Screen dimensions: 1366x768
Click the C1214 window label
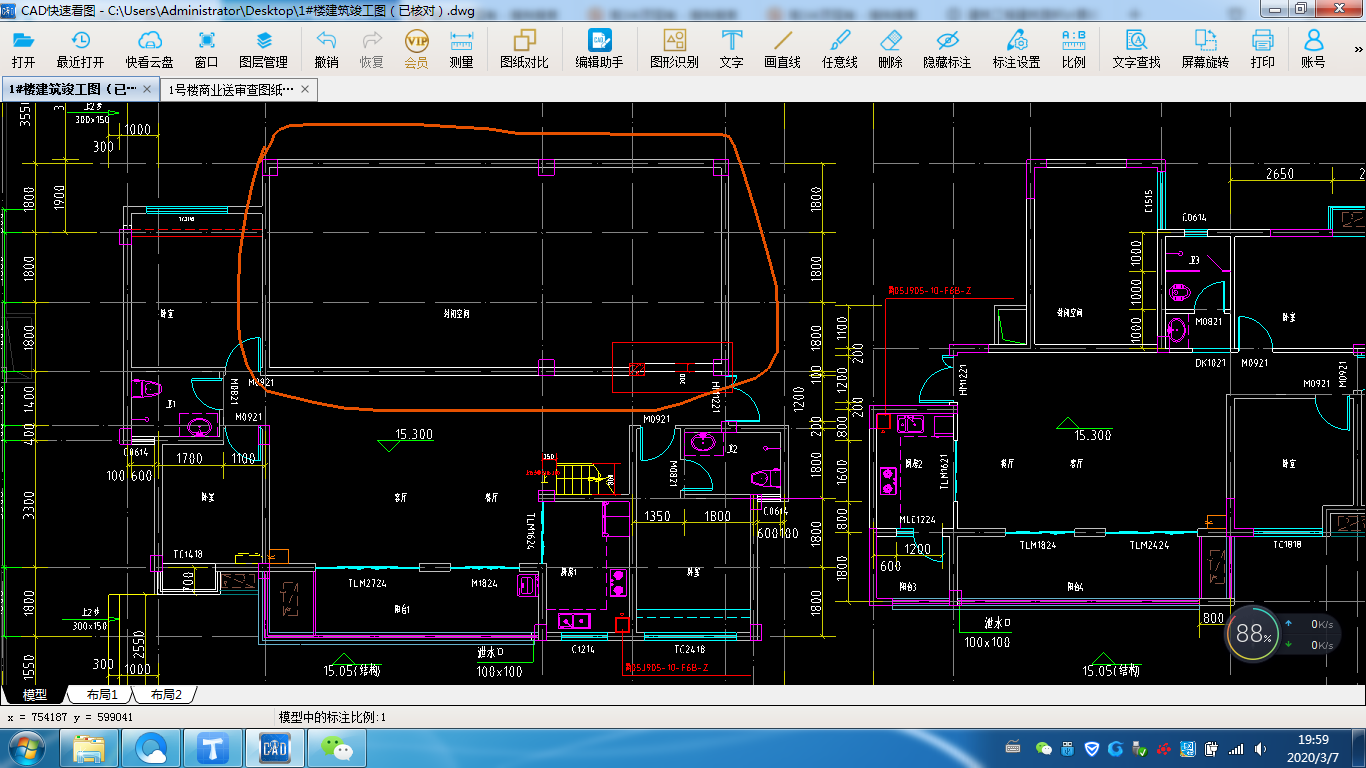(583, 649)
